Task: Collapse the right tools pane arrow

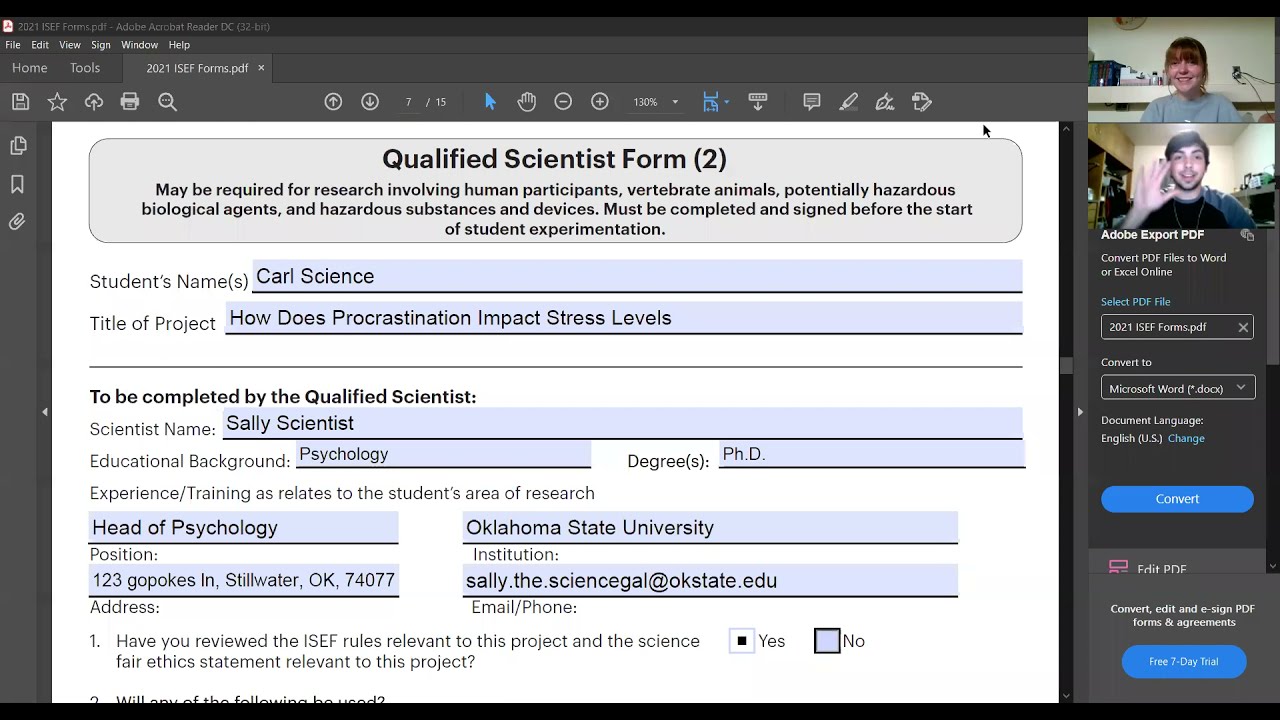Action: point(1079,412)
